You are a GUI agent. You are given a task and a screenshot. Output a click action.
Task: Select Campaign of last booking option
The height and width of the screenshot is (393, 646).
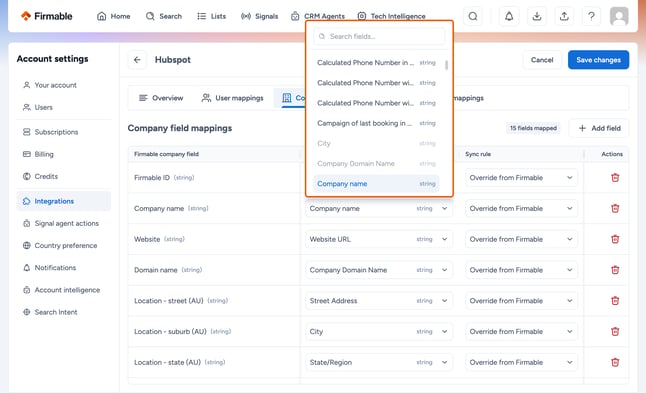click(x=376, y=123)
